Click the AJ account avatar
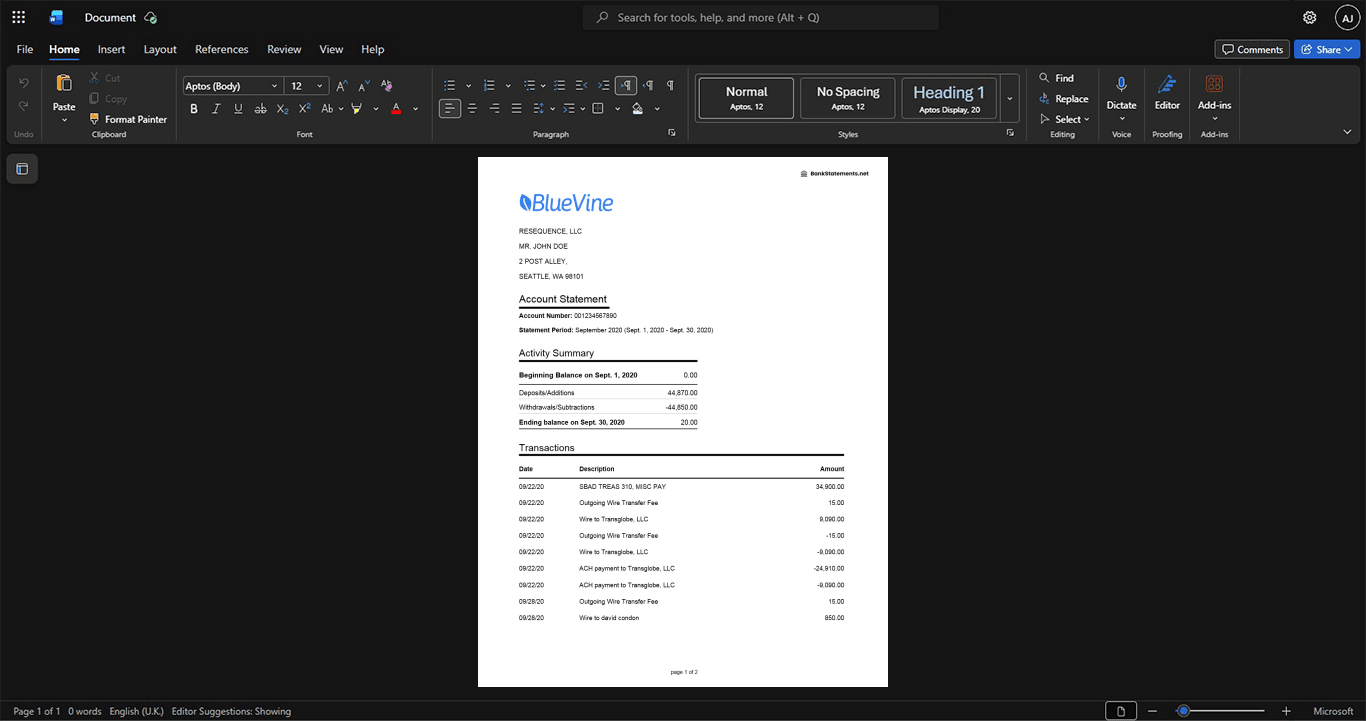This screenshot has width=1366, height=721. click(1347, 17)
